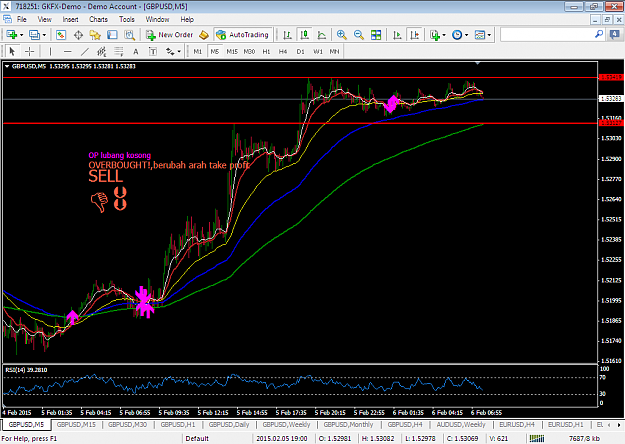The image size is (625, 444).
Task: Open the Periods clock icon
Action: [457, 35]
